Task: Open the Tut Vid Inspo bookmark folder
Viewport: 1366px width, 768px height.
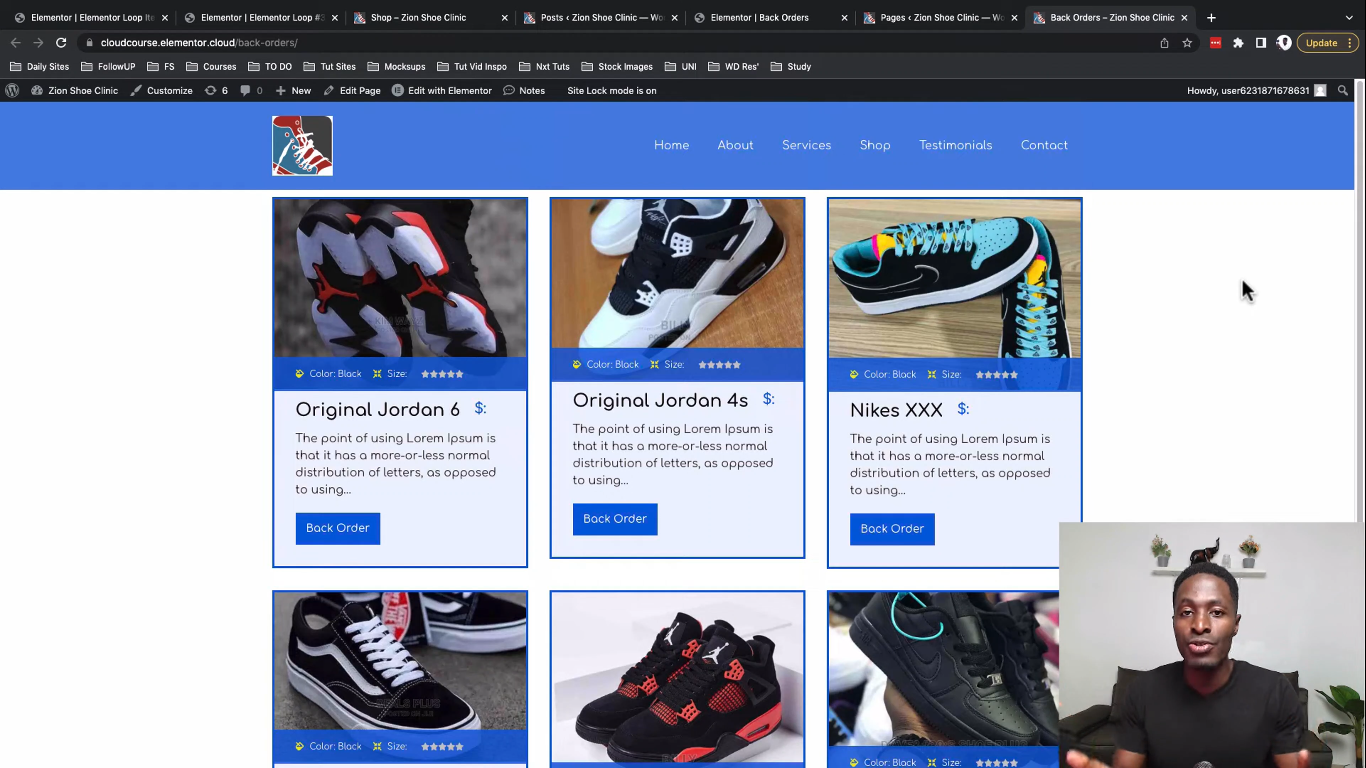Action: 472,66
